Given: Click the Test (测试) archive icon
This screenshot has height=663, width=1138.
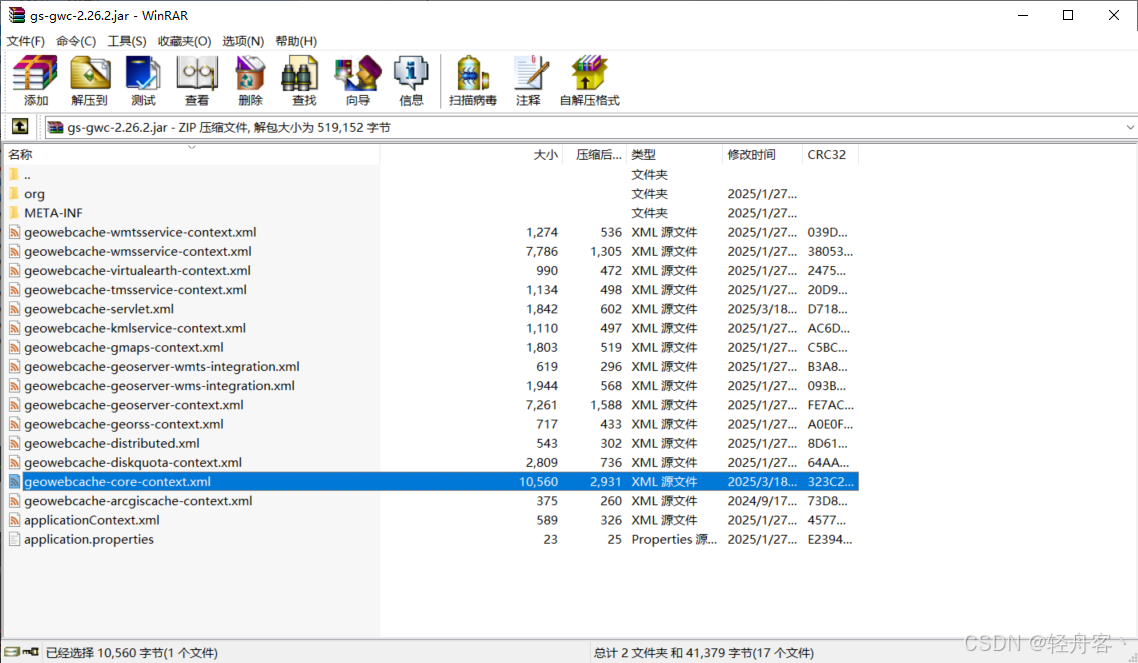Looking at the screenshot, I should point(143,81).
